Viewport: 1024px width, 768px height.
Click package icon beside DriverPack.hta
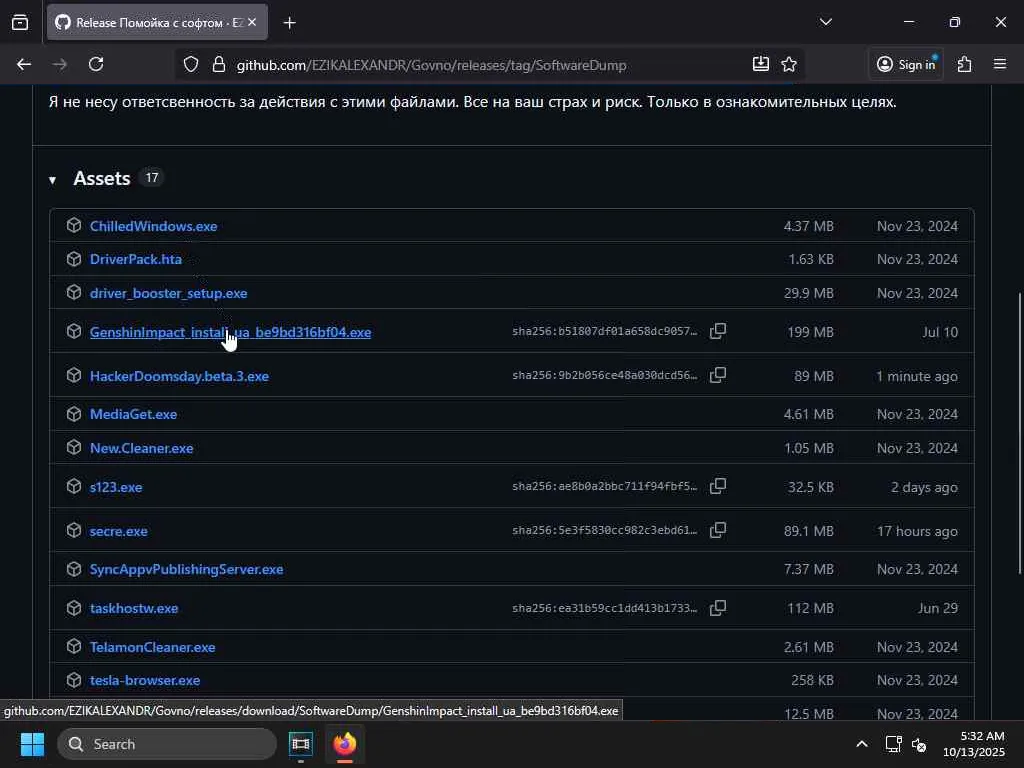[x=74, y=259]
